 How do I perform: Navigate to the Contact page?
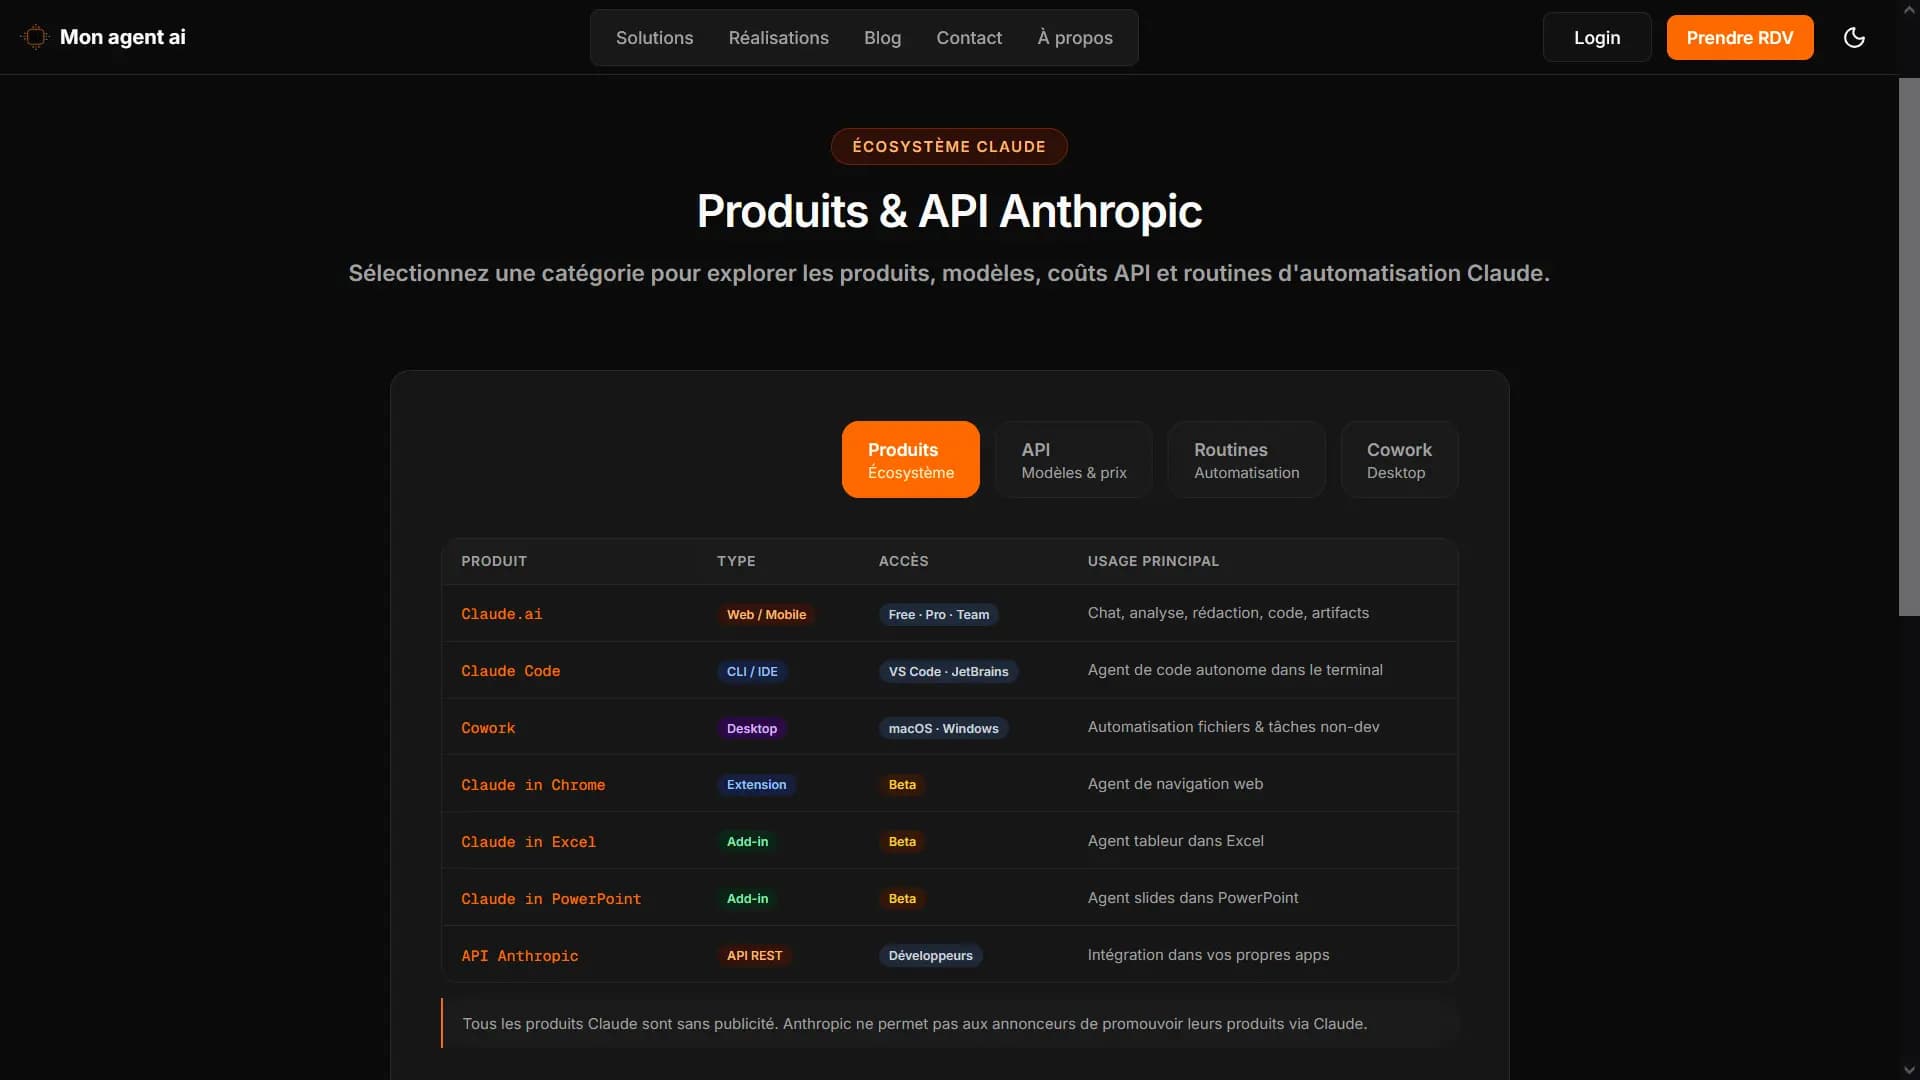[968, 37]
